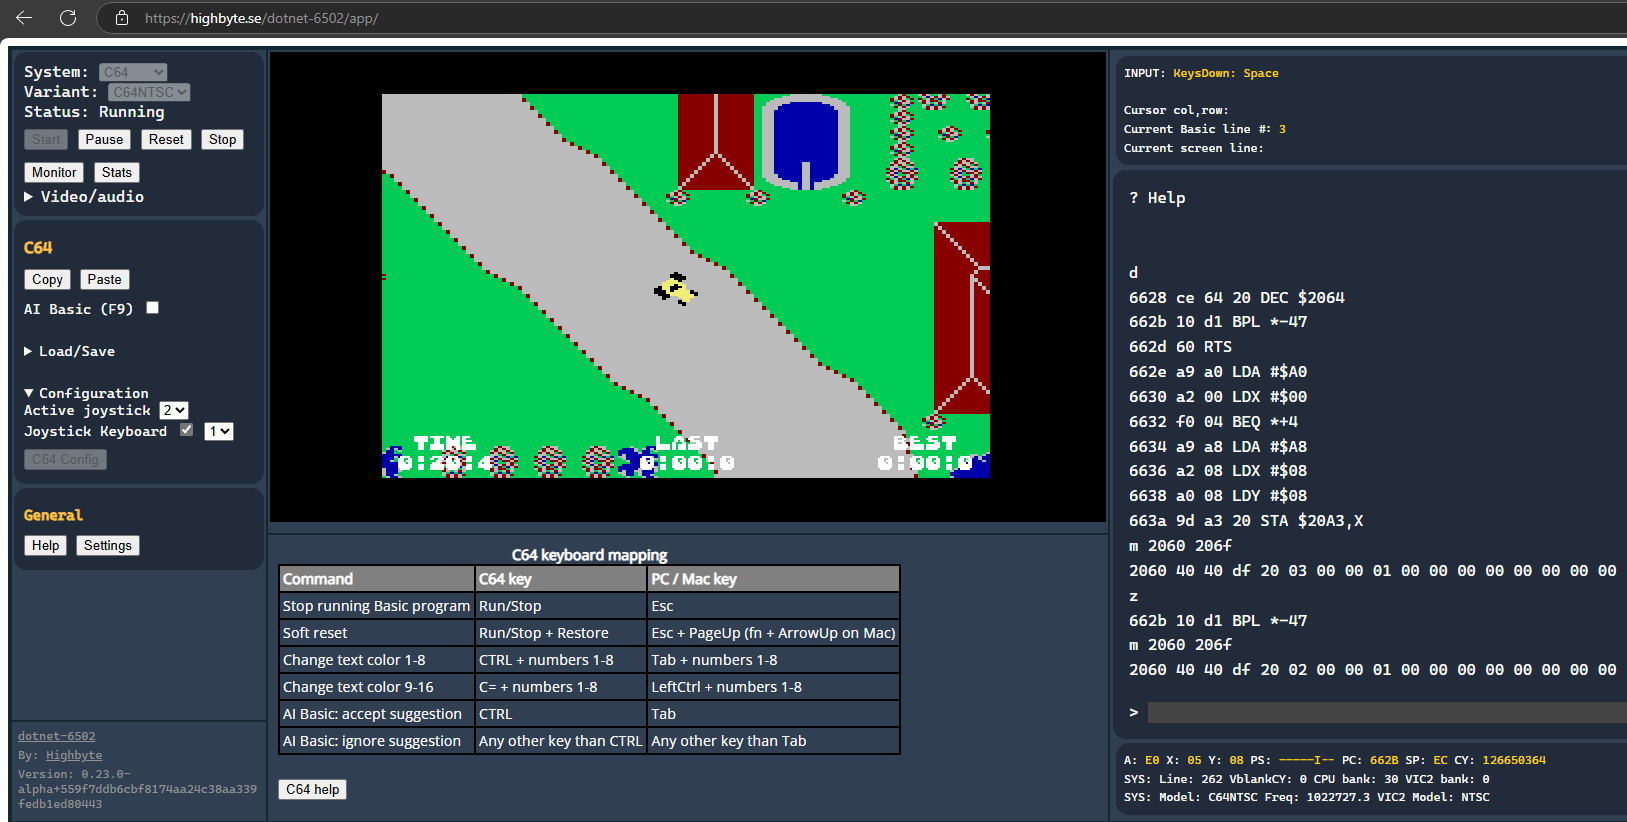Click the 'C64 key' table header
Image resolution: width=1627 pixels, height=822 pixels.
(561, 579)
